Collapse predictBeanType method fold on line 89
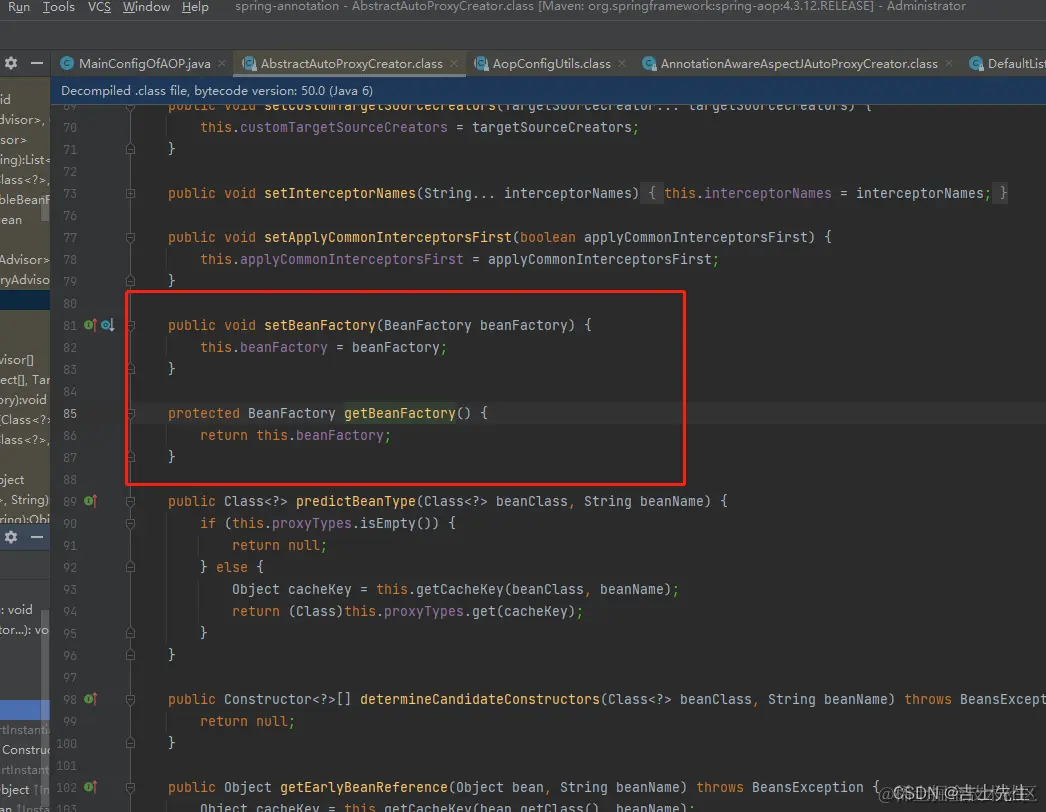 (x=131, y=502)
